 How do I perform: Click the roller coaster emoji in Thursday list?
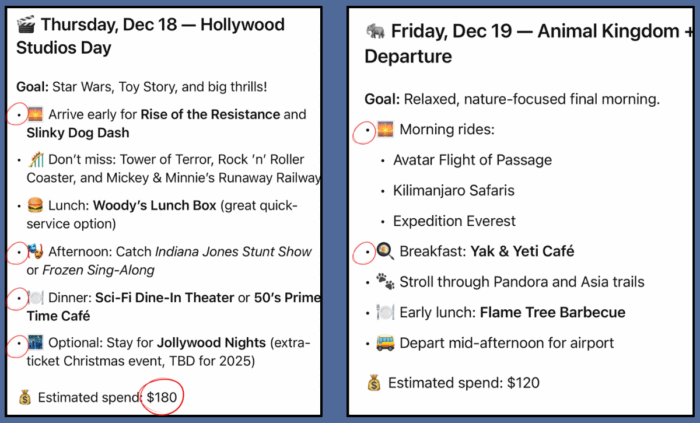35,160
